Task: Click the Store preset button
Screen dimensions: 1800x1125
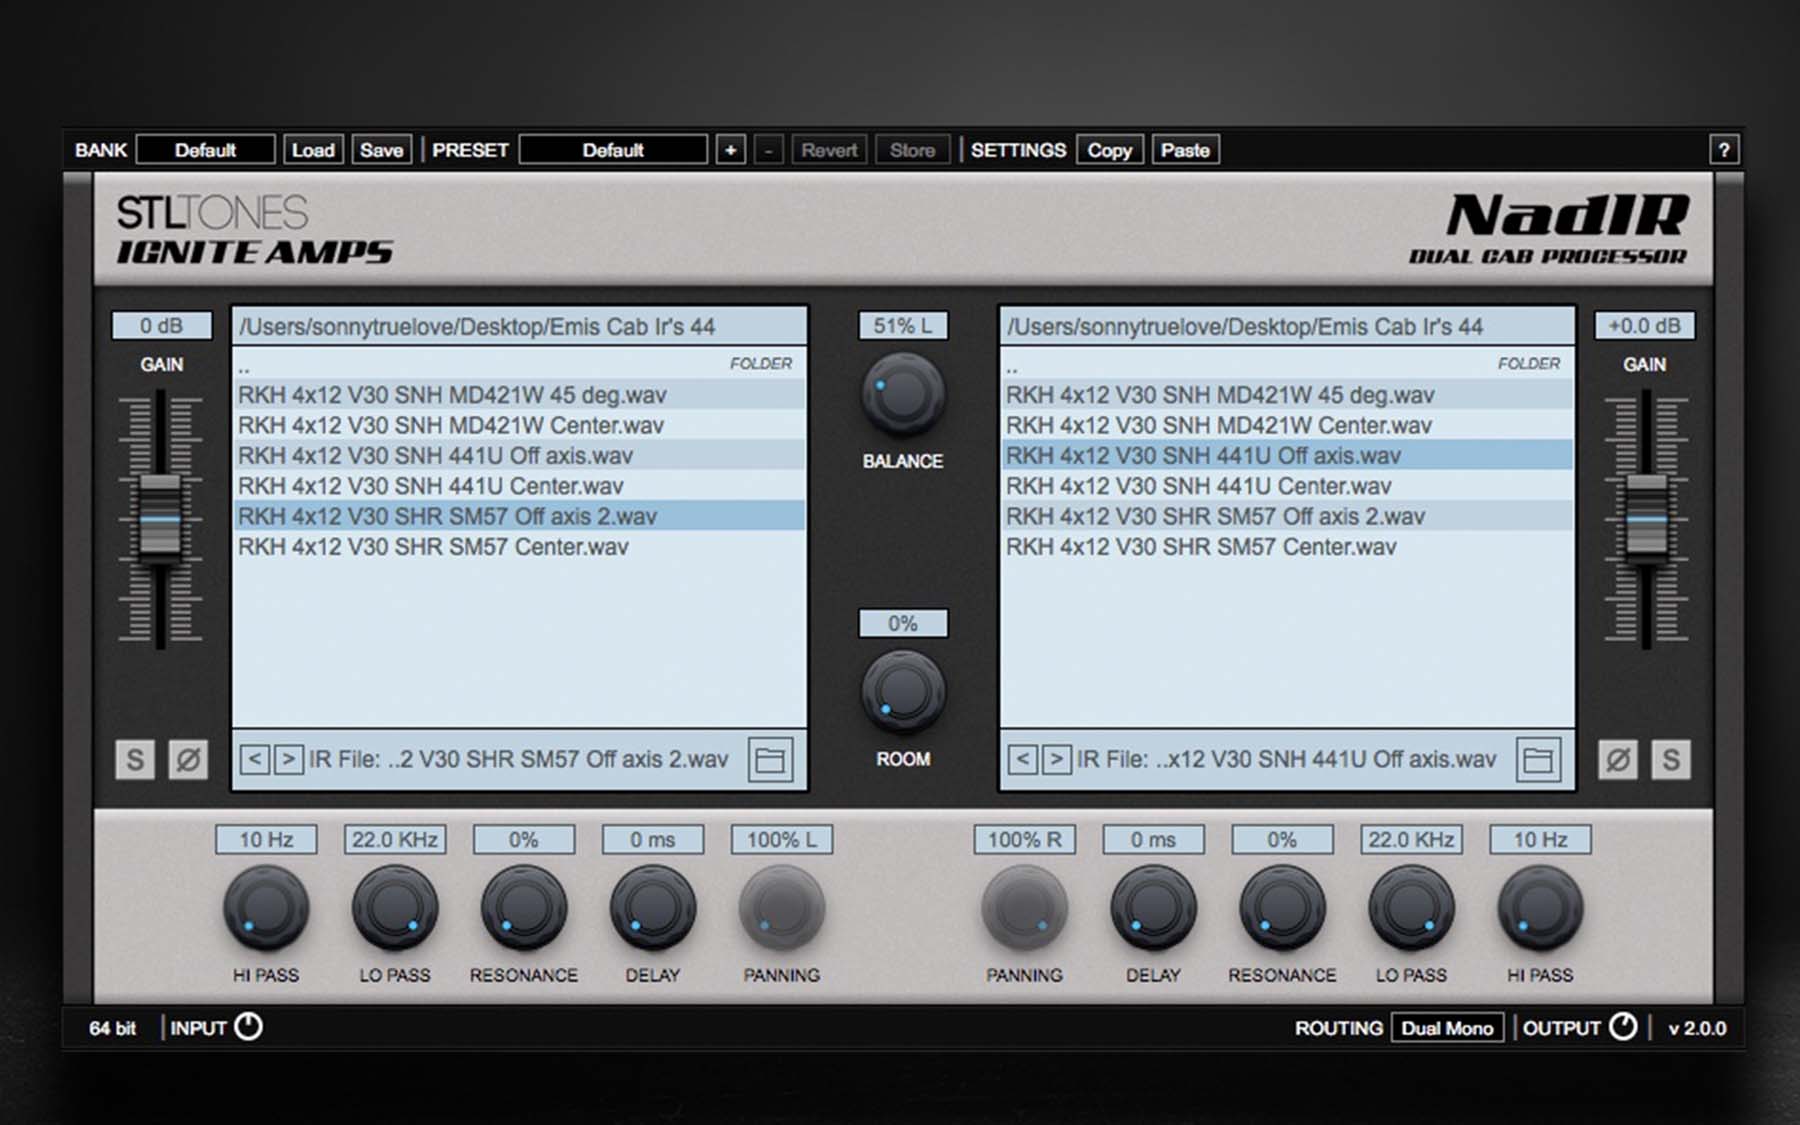Action: tap(912, 150)
